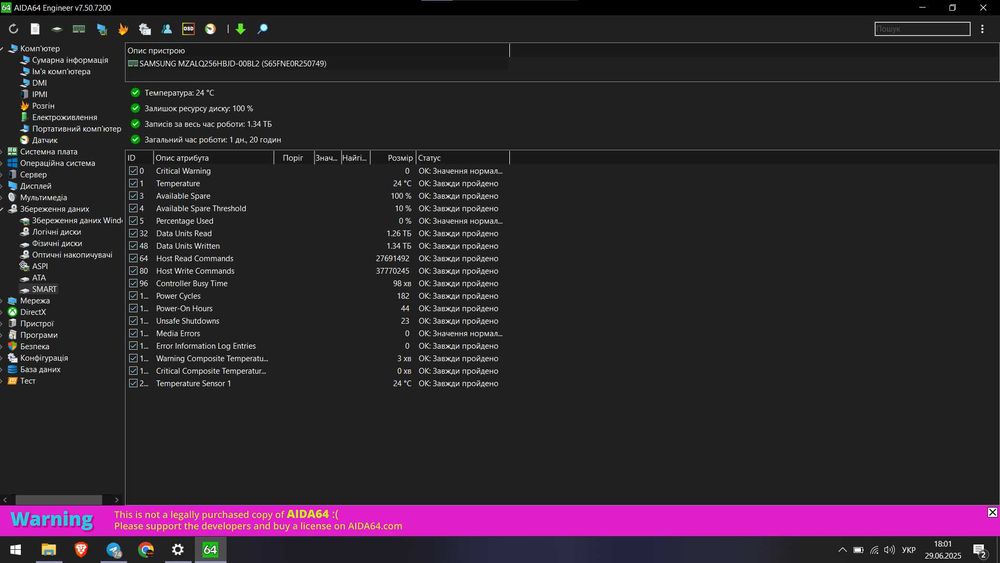Sort by the ID column header
1000x563 pixels.
pyautogui.click(x=139, y=157)
